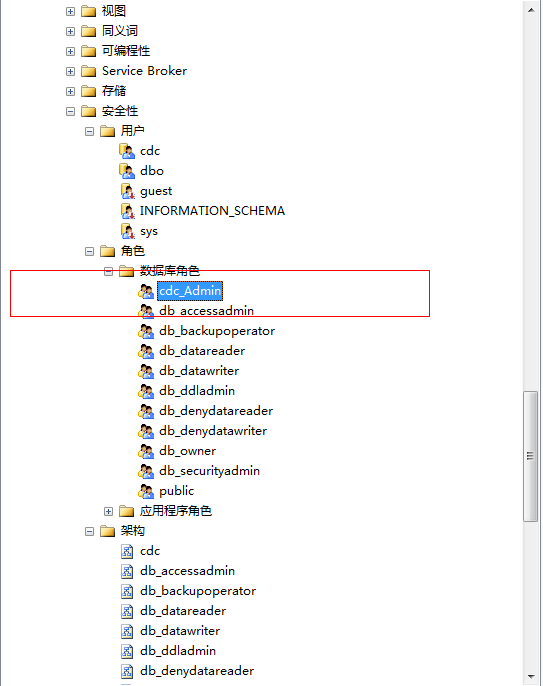Image resolution: width=543 pixels, height=686 pixels.
Task: Select the INFORMATION_SCHEMA user name
Action: coord(212,211)
